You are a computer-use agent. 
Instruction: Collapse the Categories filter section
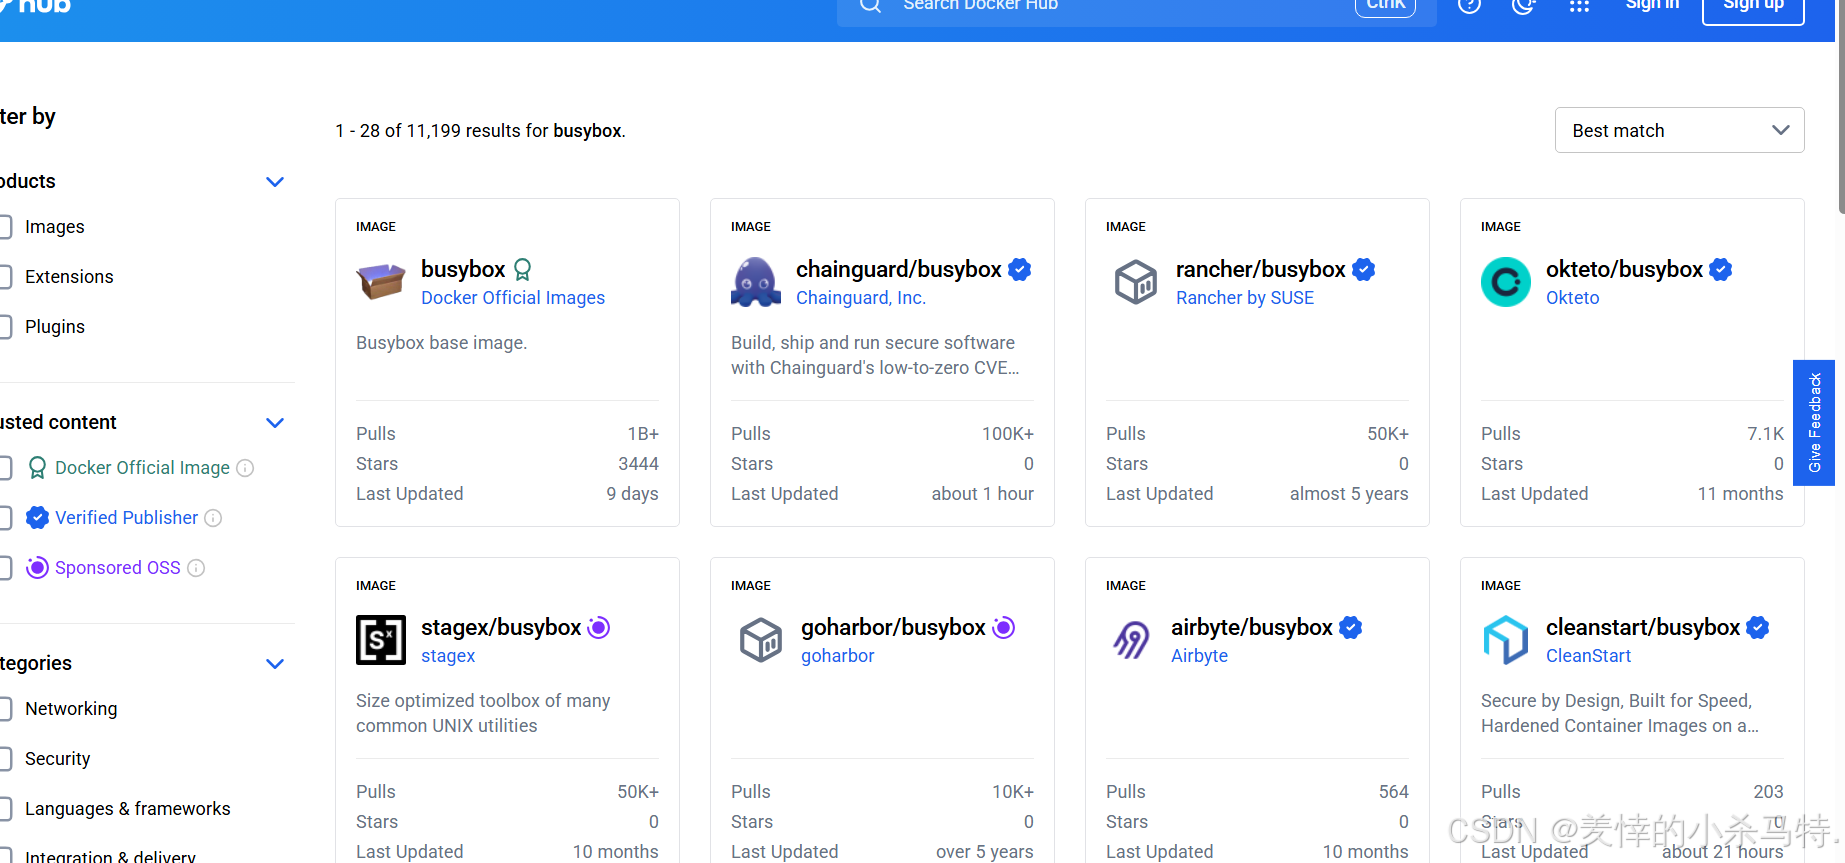pos(275,664)
